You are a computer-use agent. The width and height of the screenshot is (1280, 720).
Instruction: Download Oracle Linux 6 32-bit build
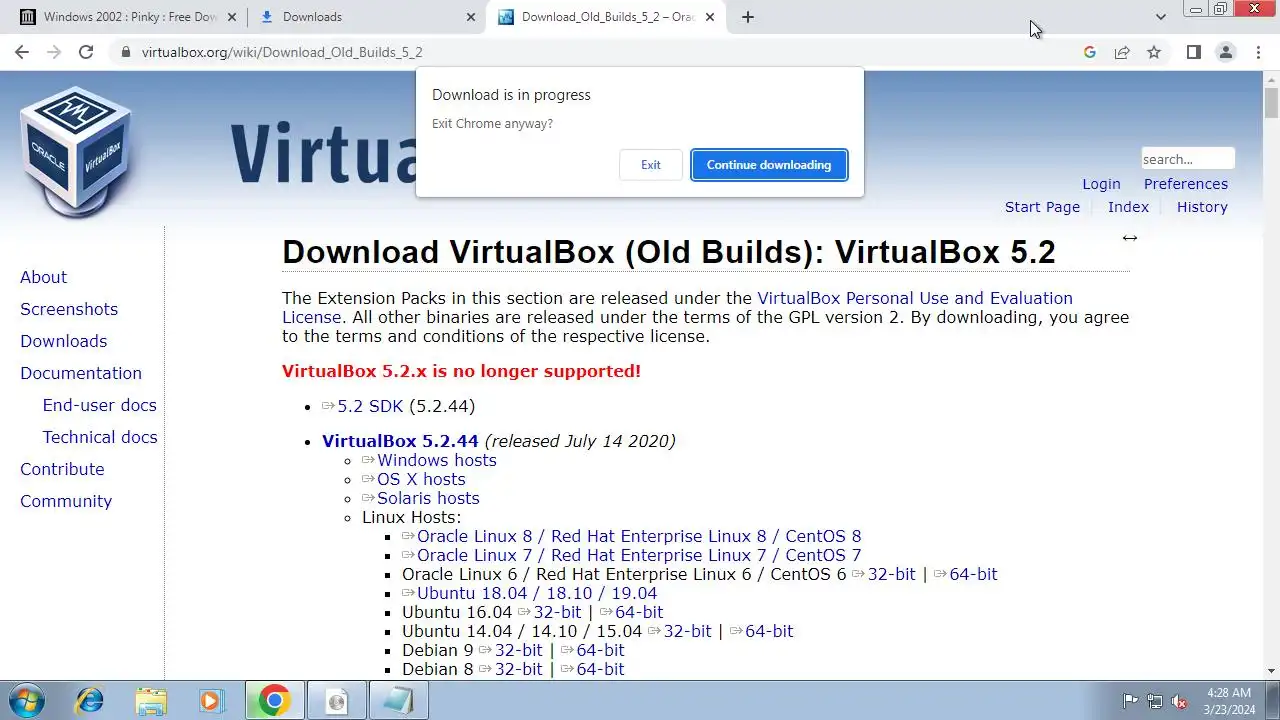pyautogui.click(x=892, y=574)
